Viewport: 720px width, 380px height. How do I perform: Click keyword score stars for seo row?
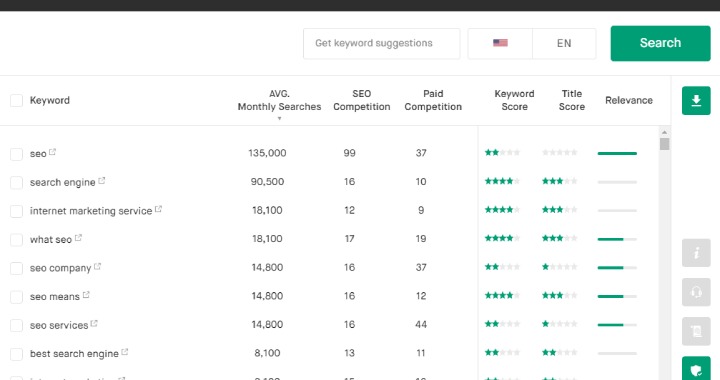tap(502, 152)
